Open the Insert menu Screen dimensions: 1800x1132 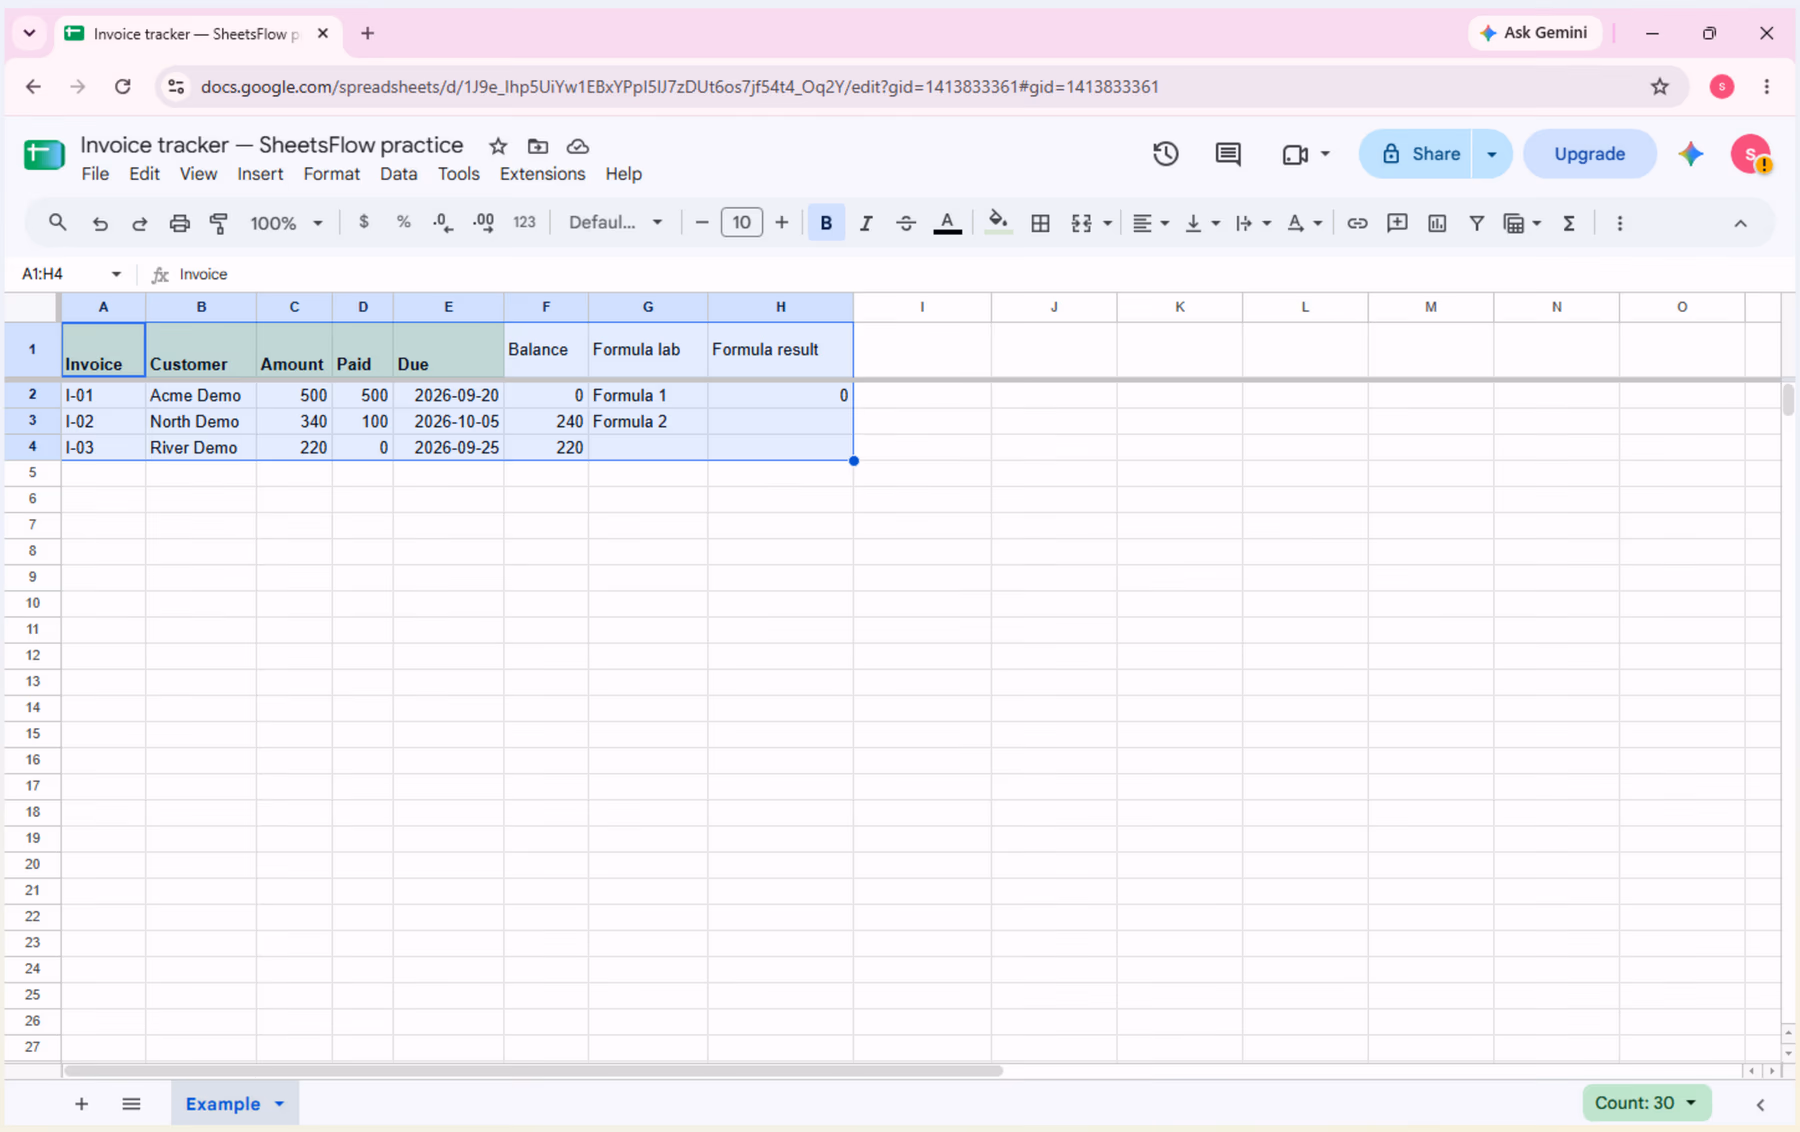coord(260,174)
